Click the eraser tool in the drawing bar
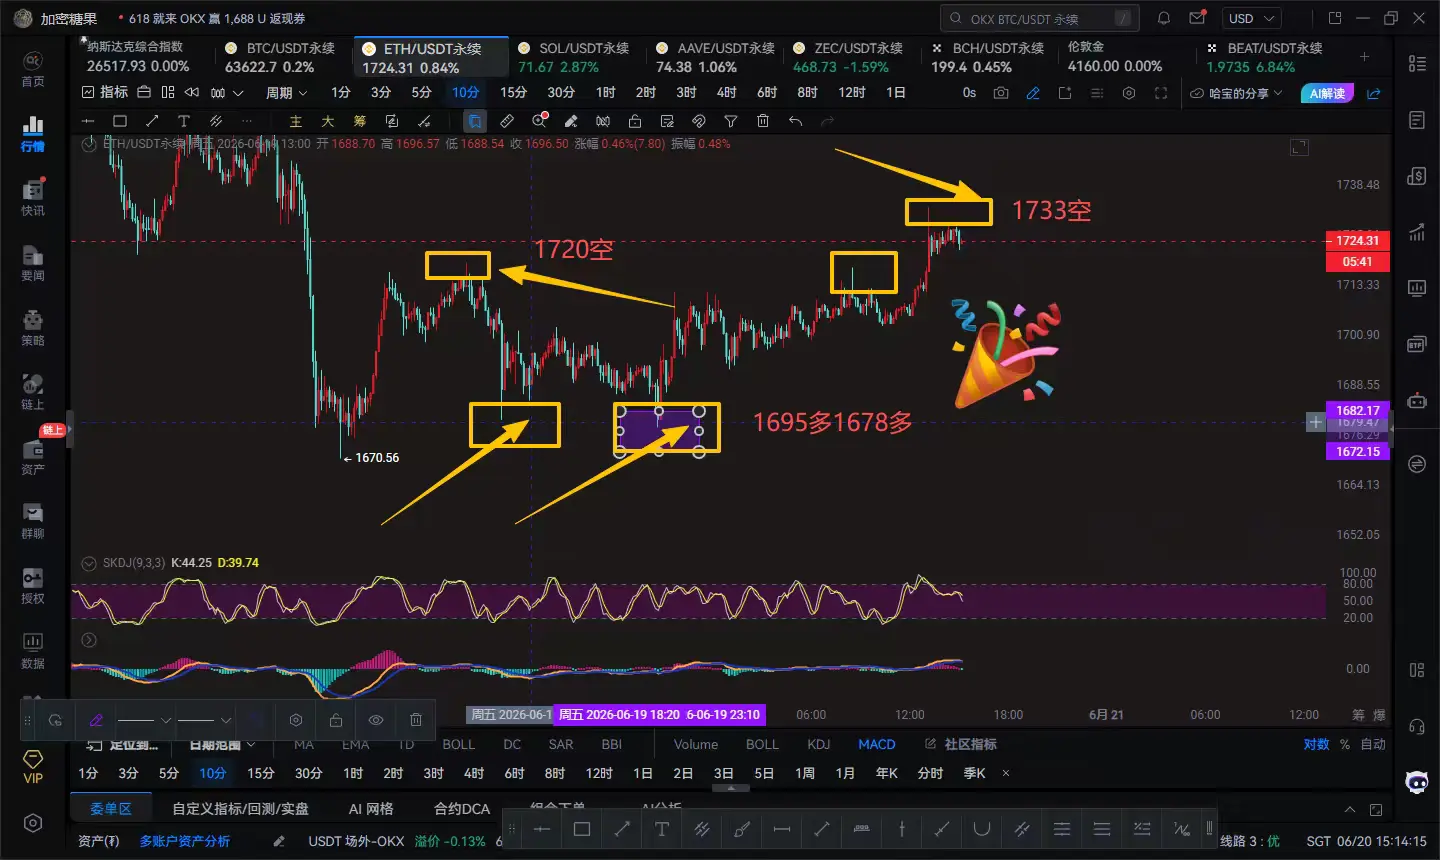 pyautogui.click(x=571, y=121)
